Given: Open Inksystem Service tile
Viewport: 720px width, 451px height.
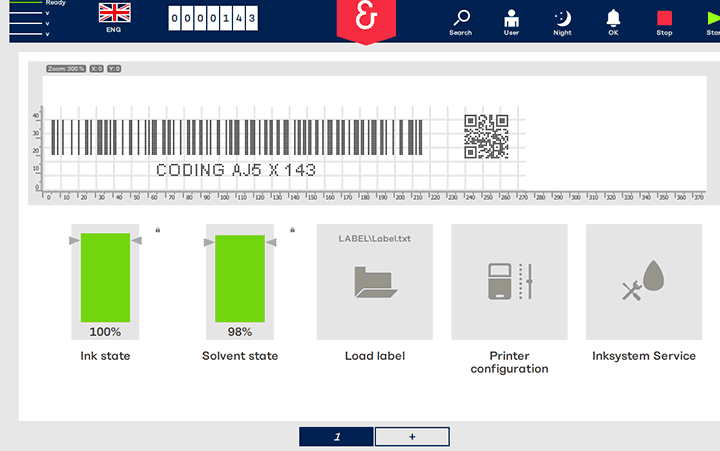Looking at the screenshot, I should point(643,282).
